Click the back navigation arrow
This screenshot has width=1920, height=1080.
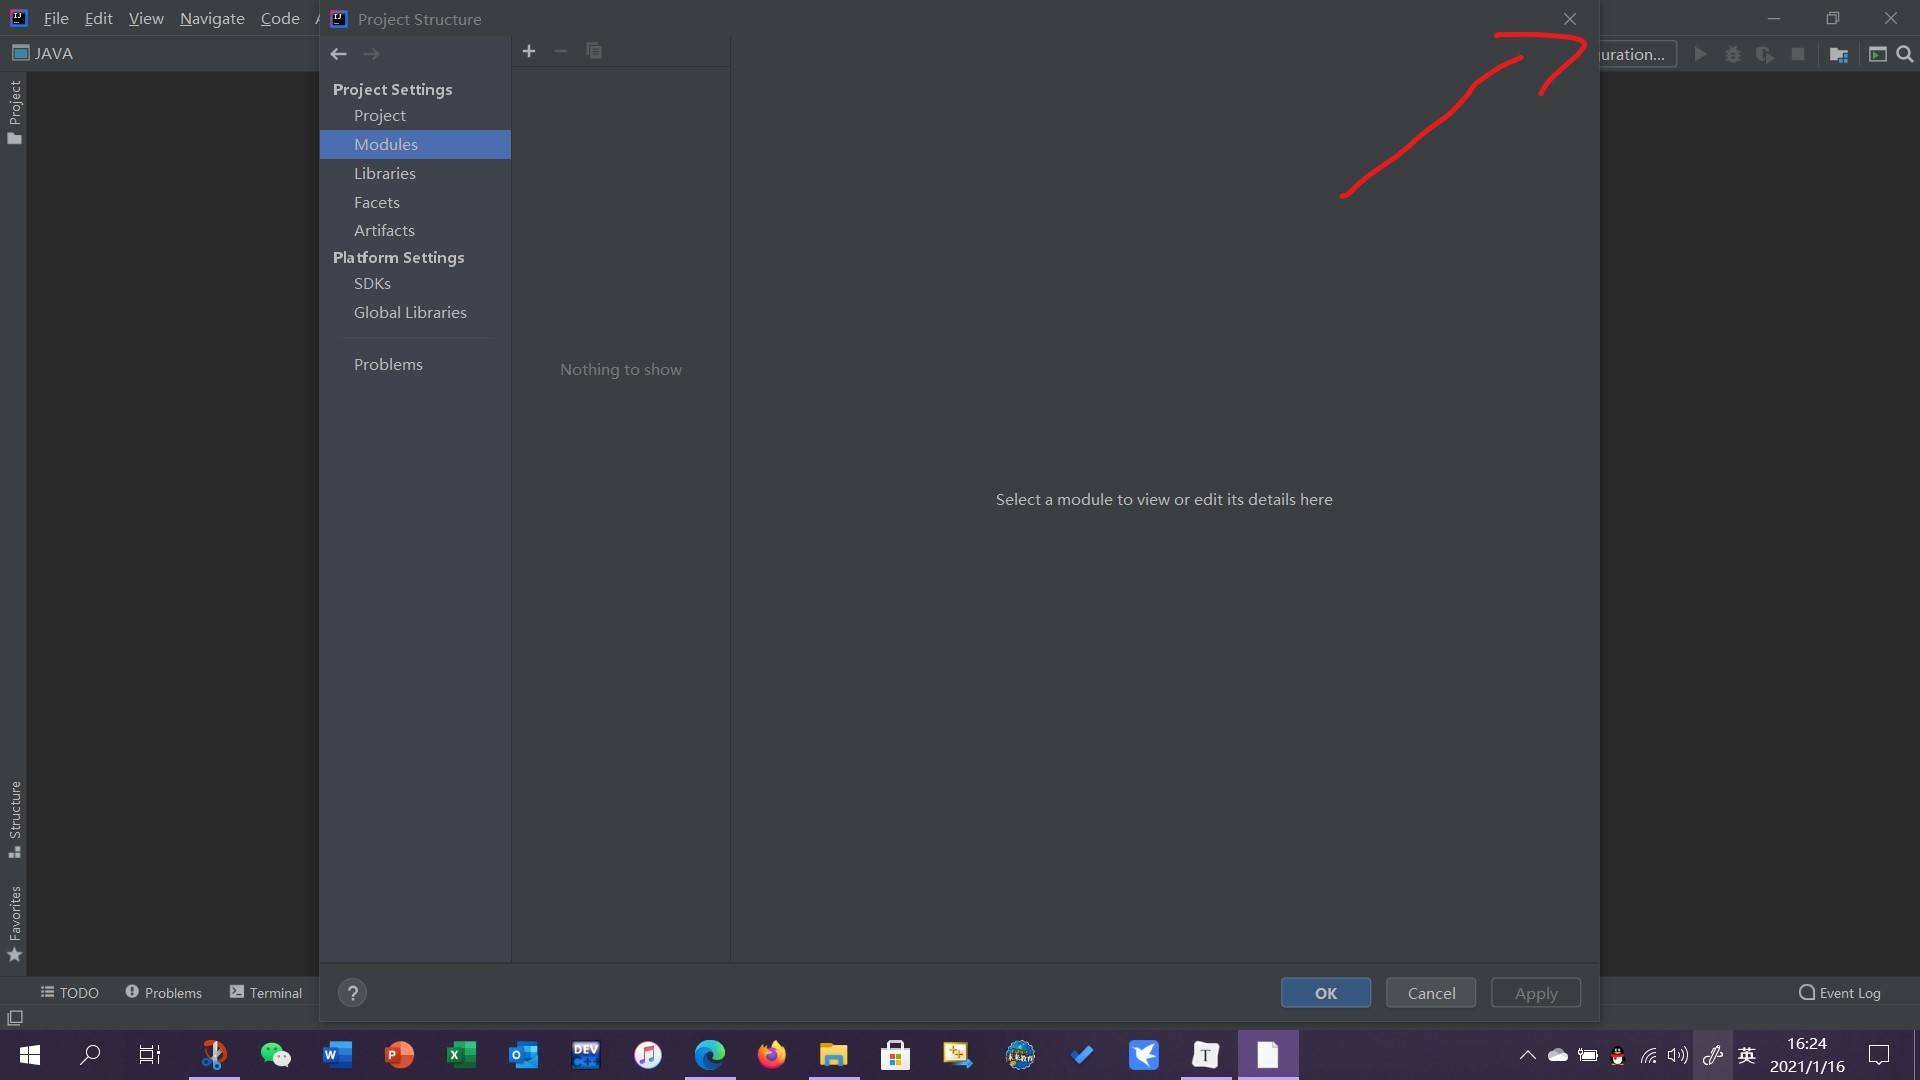(x=338, y=54)
